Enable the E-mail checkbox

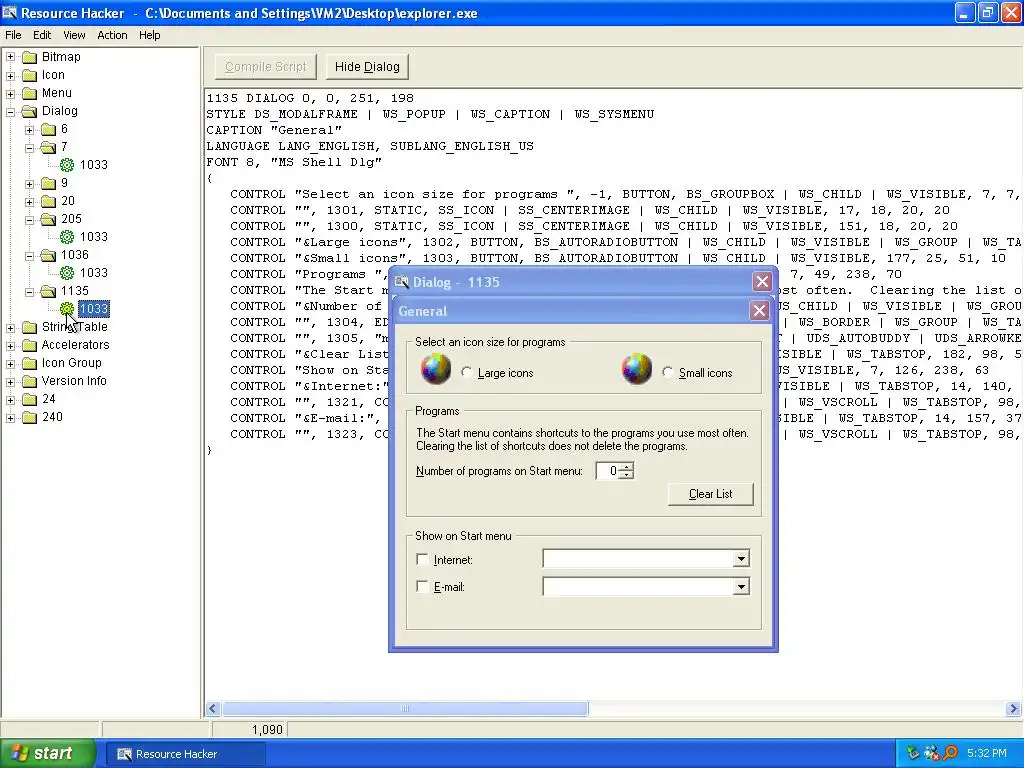[423, 586]
